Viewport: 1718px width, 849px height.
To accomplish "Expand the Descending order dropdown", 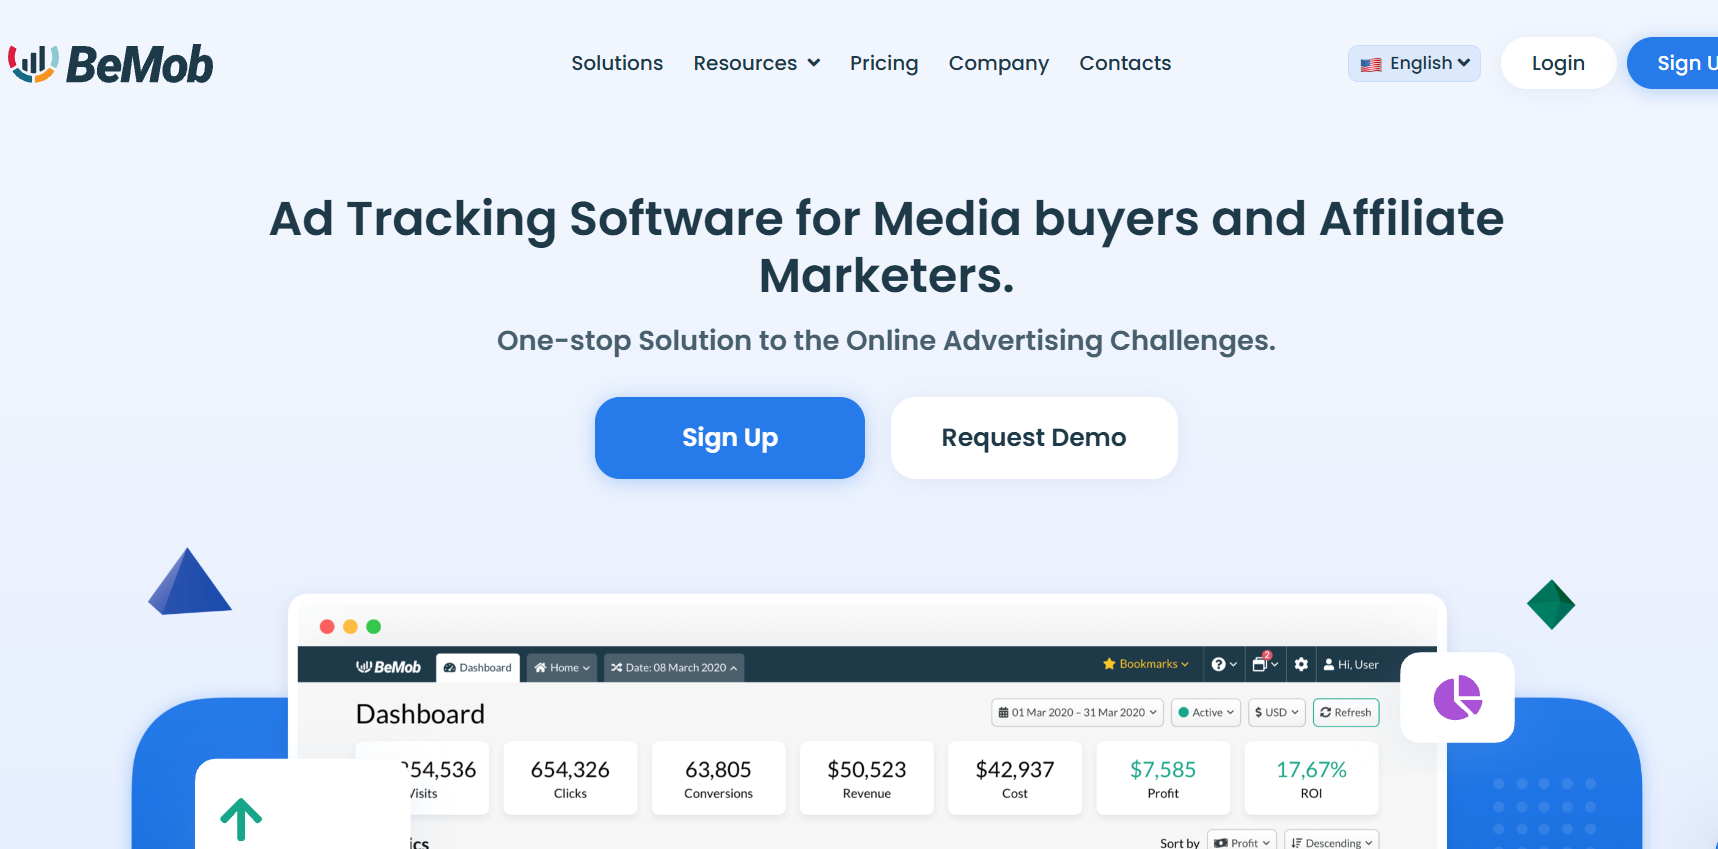I will click(1332, 842).
